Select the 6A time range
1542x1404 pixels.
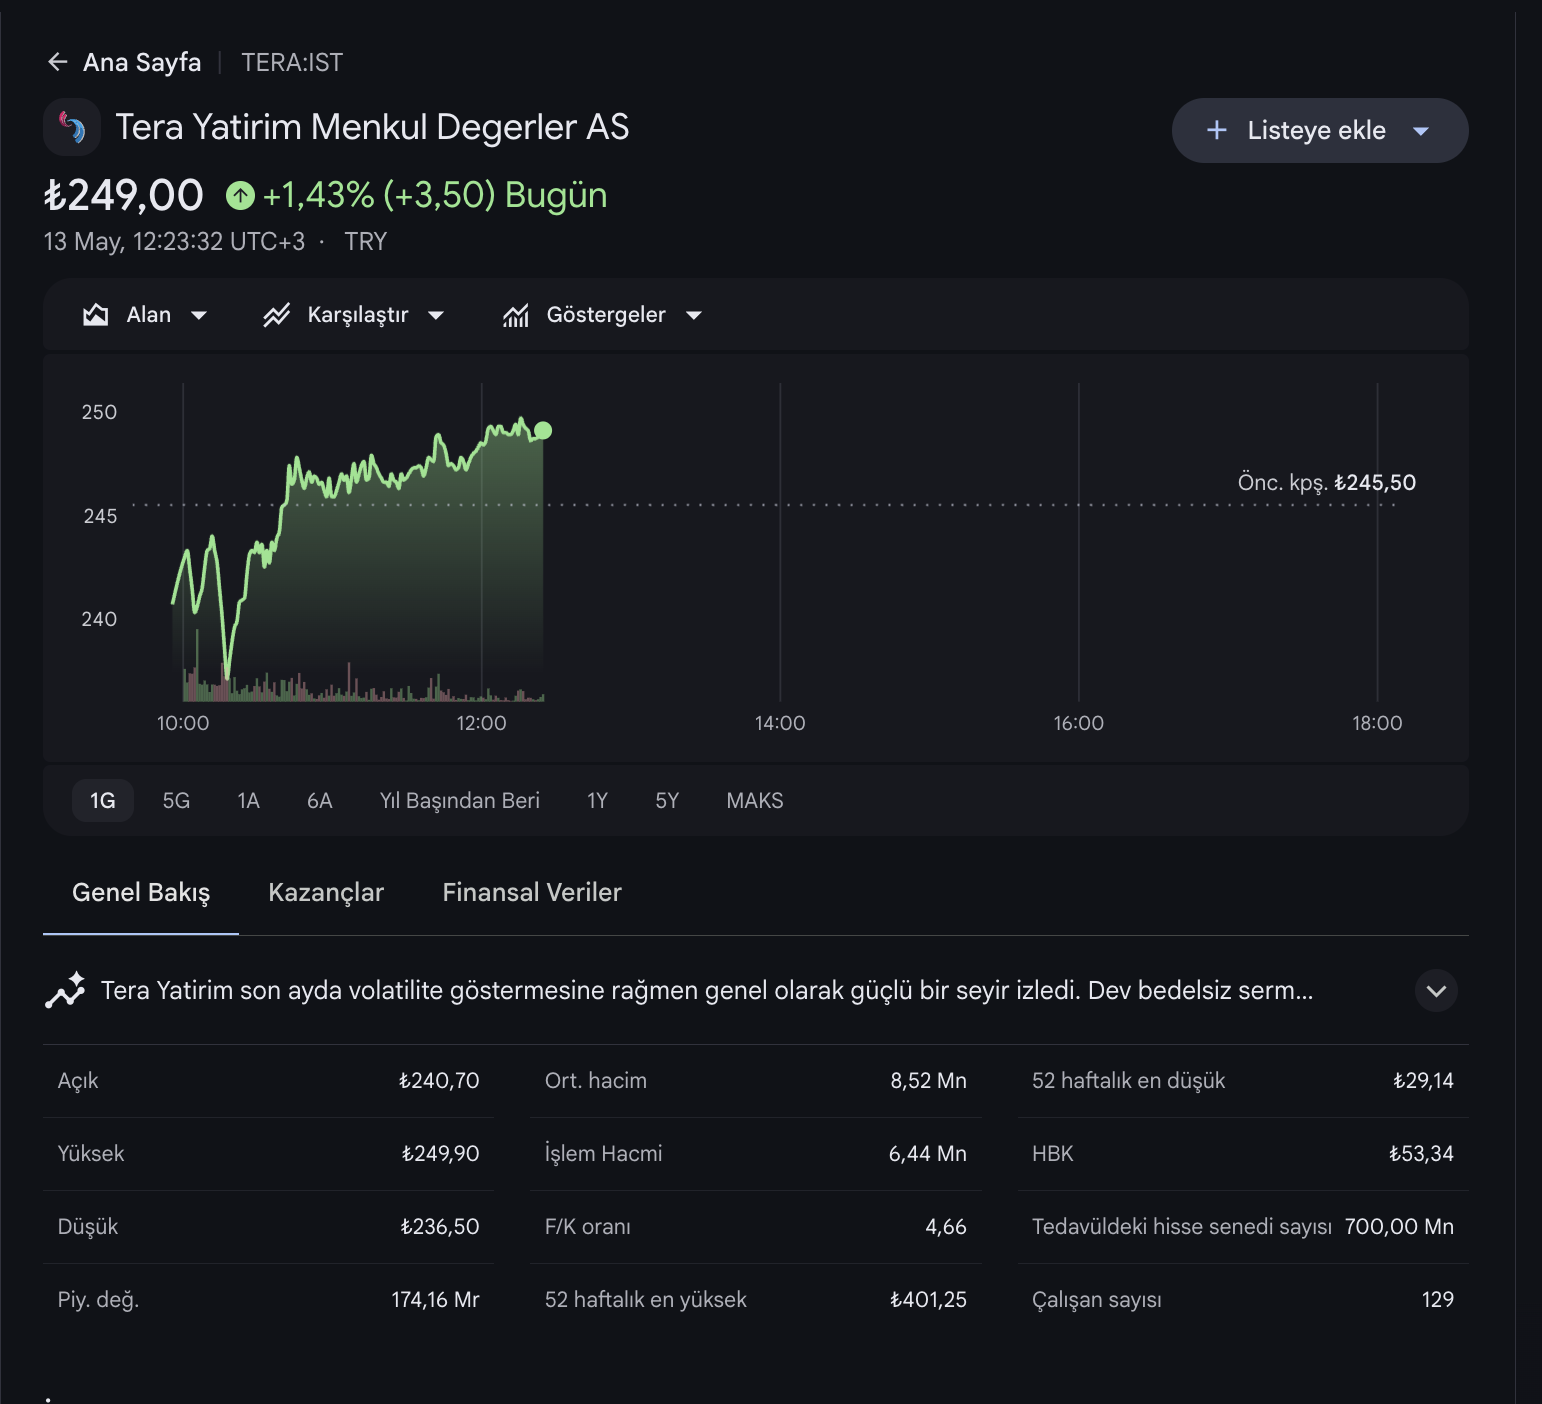tap(319, 801)
